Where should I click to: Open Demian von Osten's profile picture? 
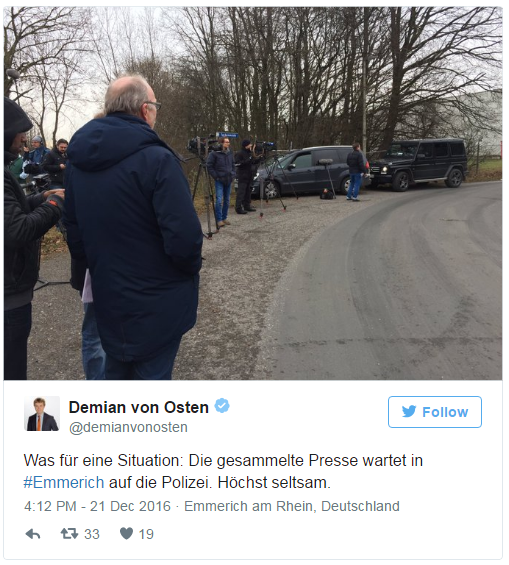pyautogui.click(x=42, y=414)
